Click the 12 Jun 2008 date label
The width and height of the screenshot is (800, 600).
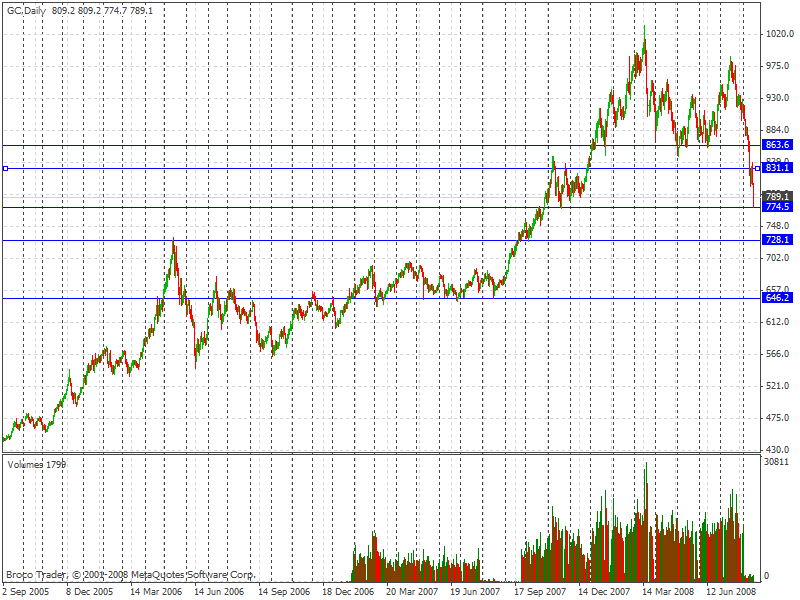pos(731,592)
